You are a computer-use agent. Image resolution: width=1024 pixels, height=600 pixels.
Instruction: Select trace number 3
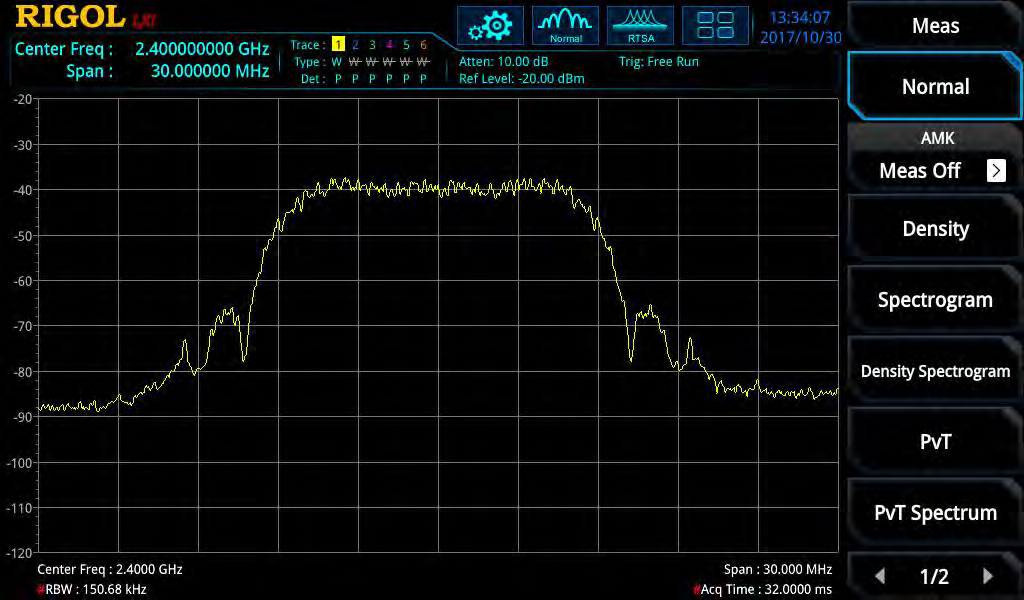(372, 44)
